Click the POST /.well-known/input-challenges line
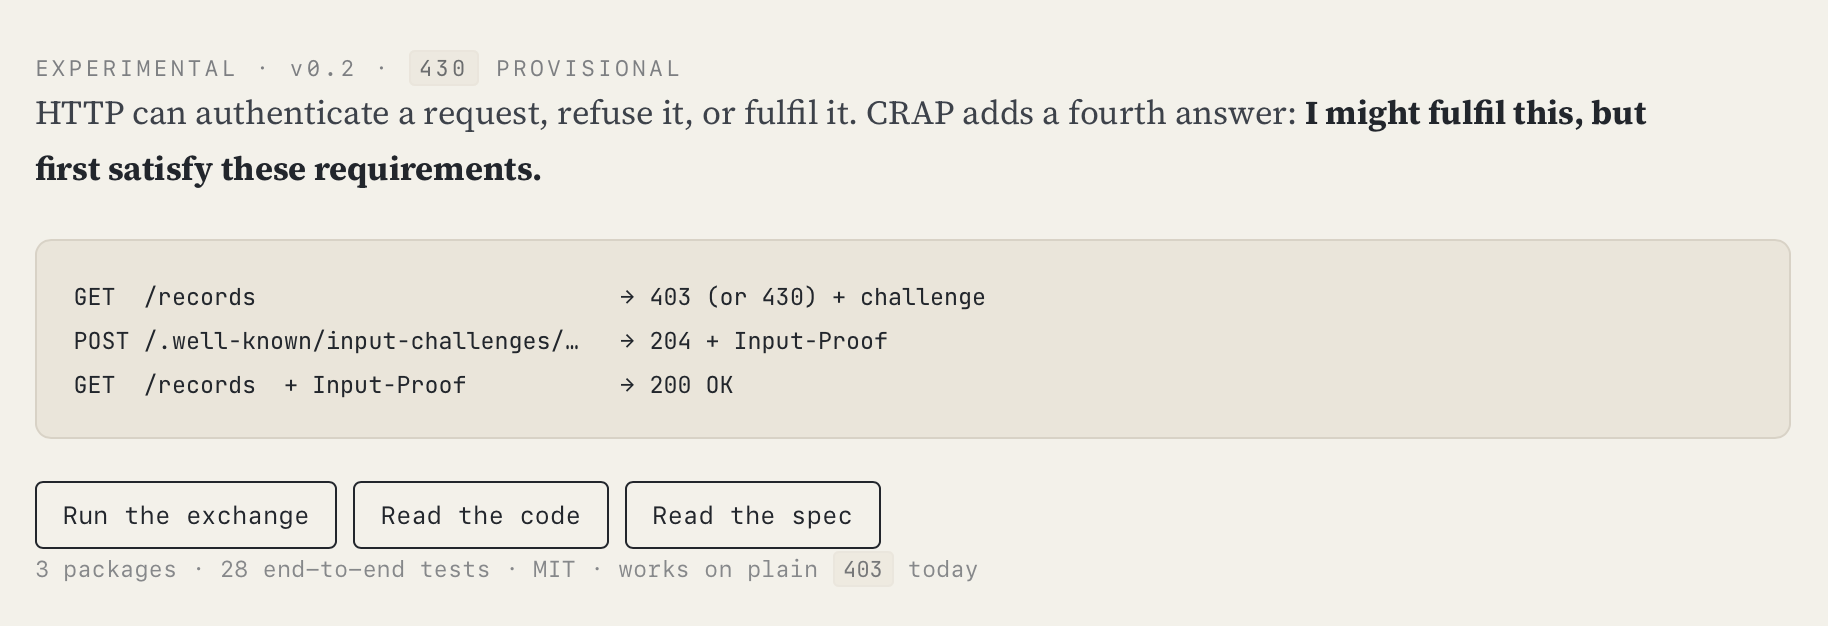 tap(326, 341)
